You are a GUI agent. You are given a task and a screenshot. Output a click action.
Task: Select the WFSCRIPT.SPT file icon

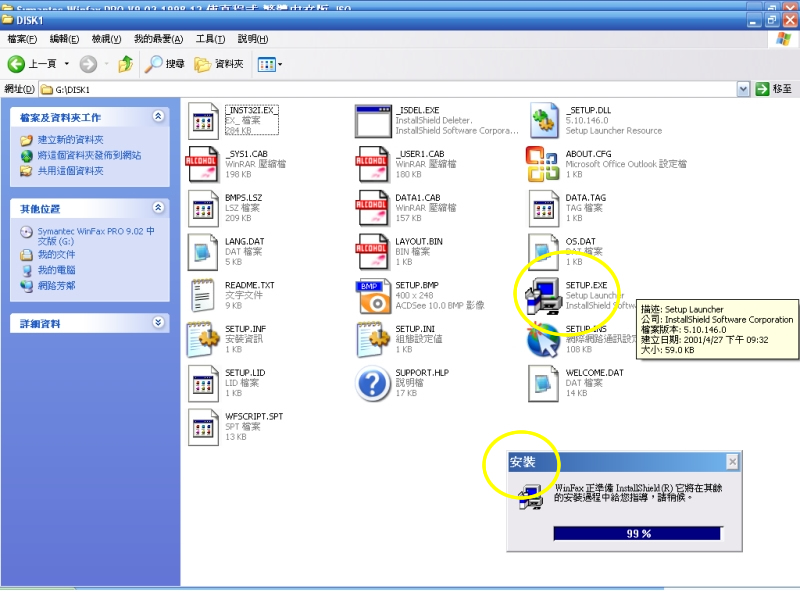pos(203,427)
